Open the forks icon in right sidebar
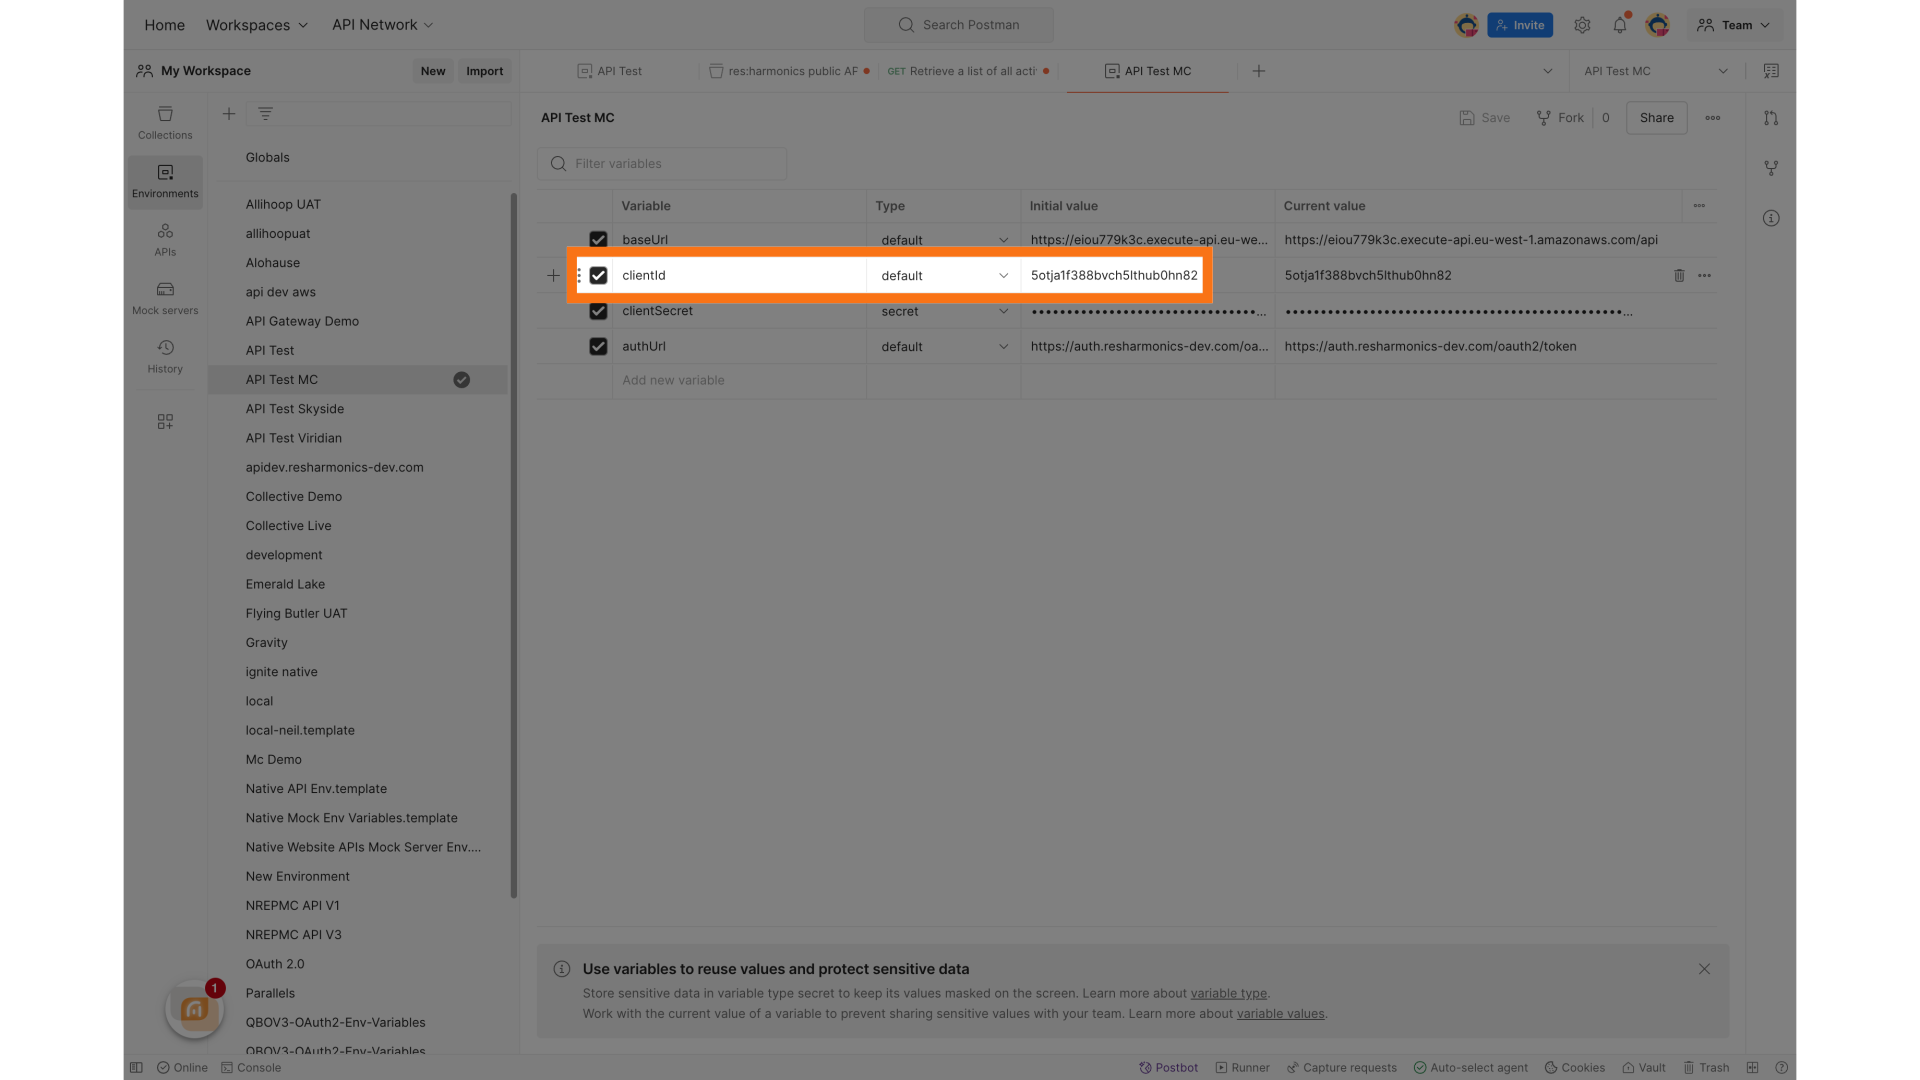This screenshot has height=1080, width=1920. click(1771, 168)
